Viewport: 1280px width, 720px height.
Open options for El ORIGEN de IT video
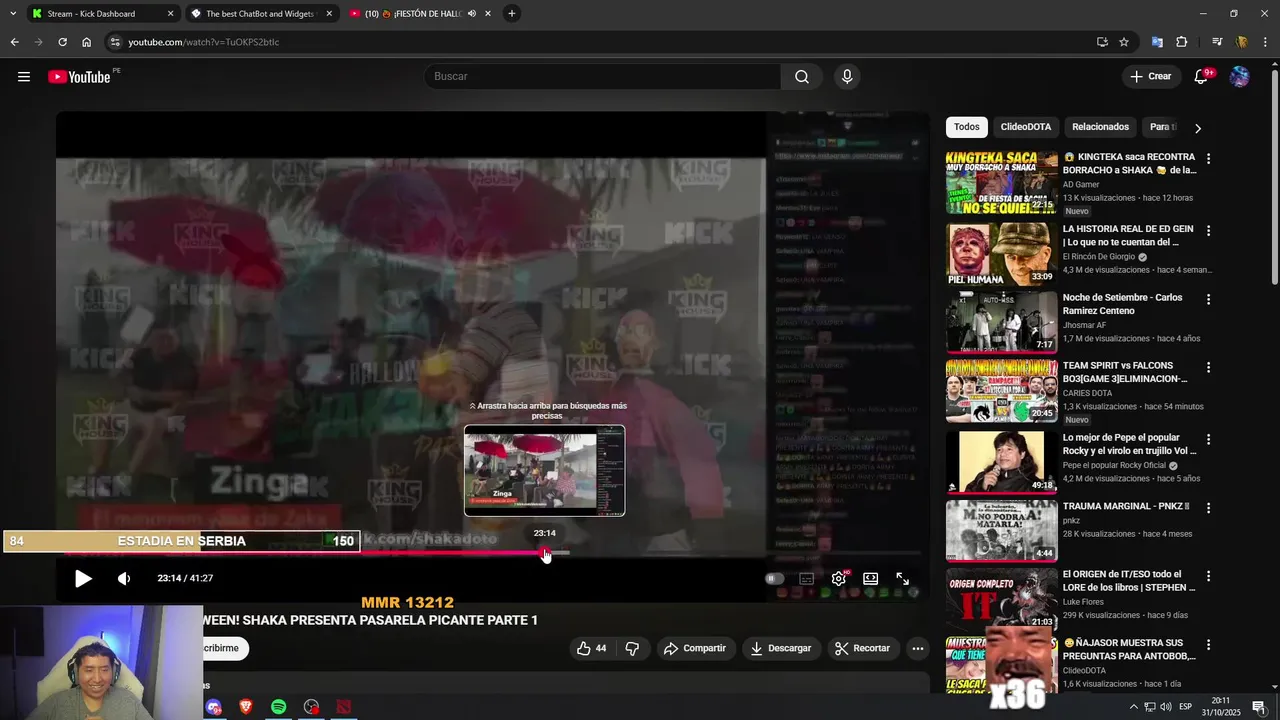point(1208,576)
